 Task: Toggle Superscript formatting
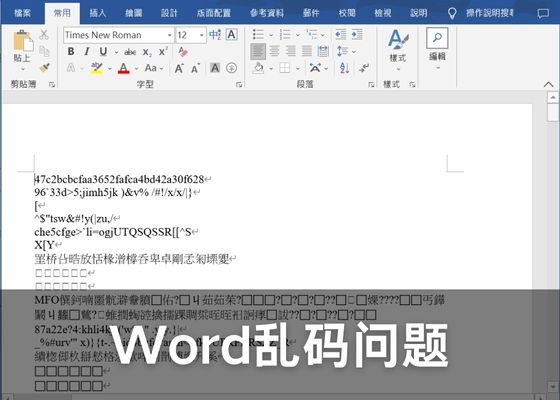tap(163, 51)
